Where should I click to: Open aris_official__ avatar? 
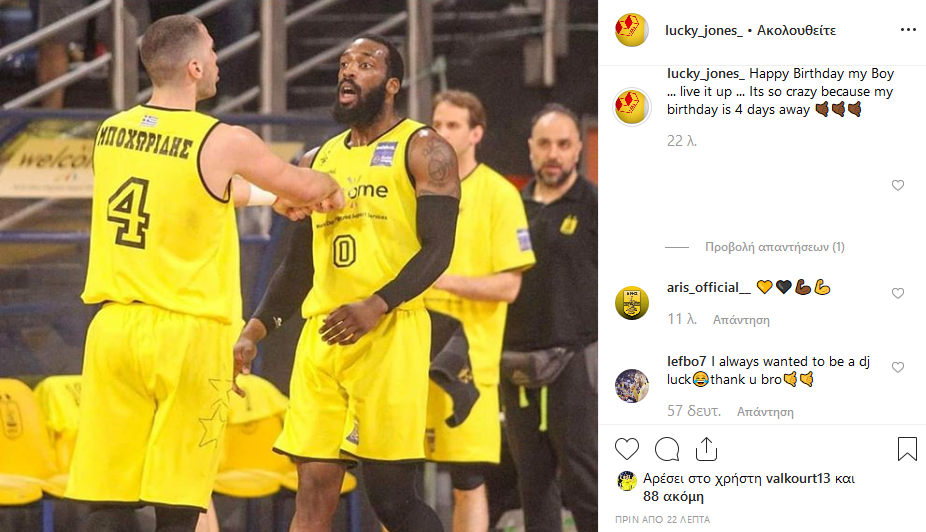point(631,303)
